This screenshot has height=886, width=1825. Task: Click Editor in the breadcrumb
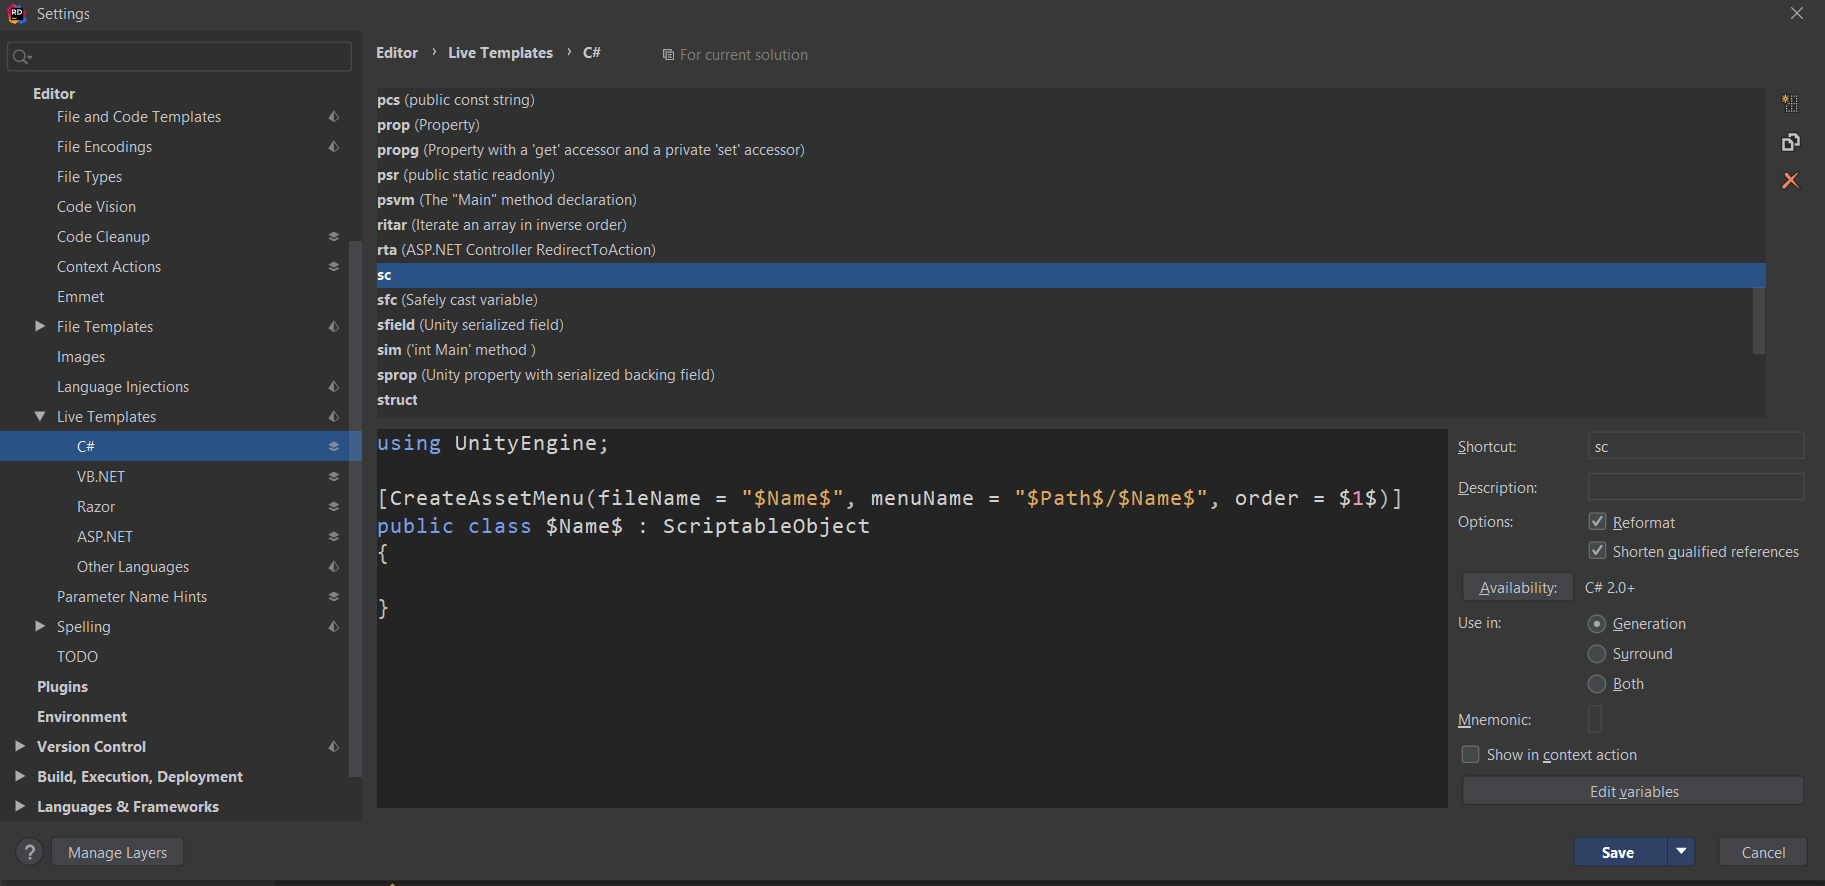point(397,53)
